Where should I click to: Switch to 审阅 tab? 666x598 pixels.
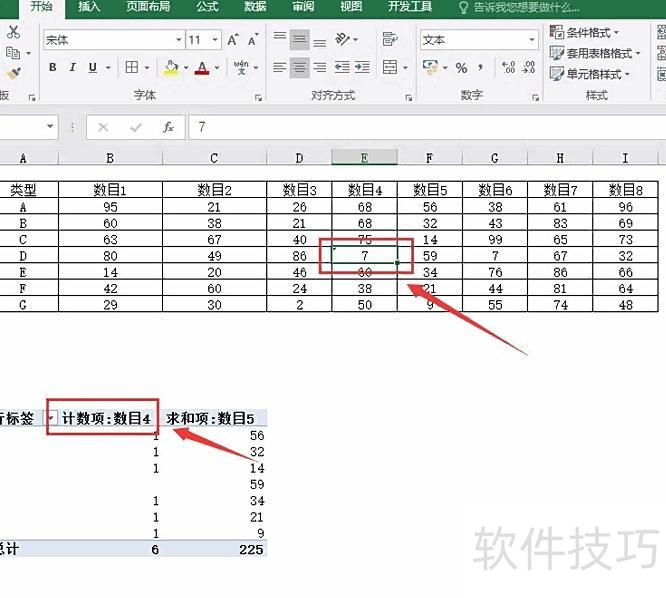tap(303, 6)
